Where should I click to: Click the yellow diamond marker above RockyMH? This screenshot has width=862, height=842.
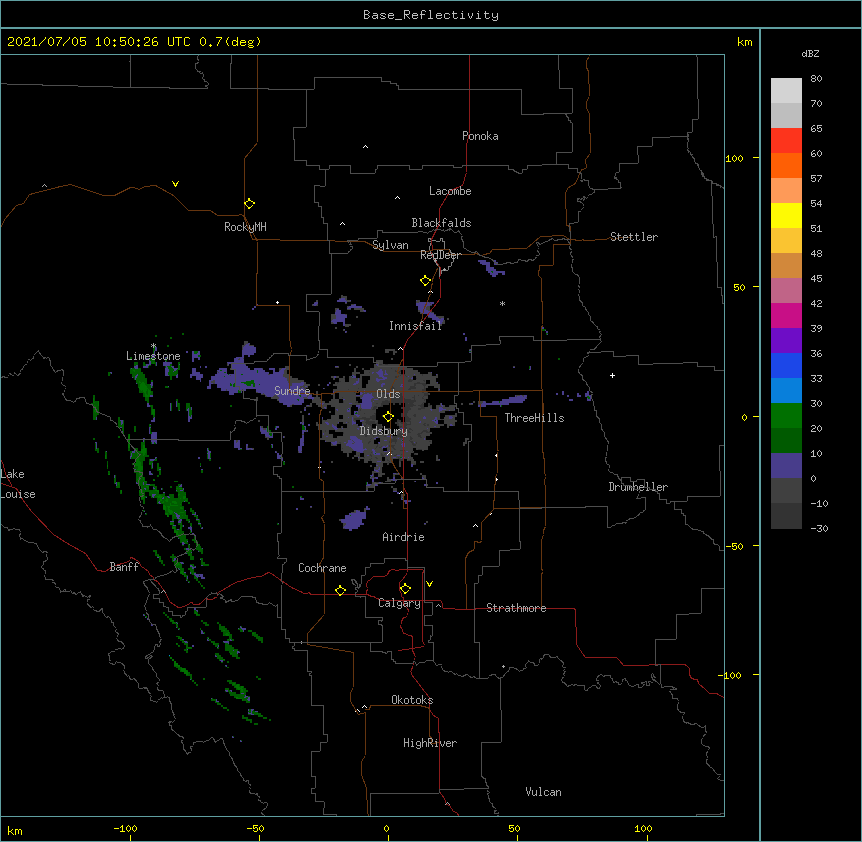[x=249, y=204]
